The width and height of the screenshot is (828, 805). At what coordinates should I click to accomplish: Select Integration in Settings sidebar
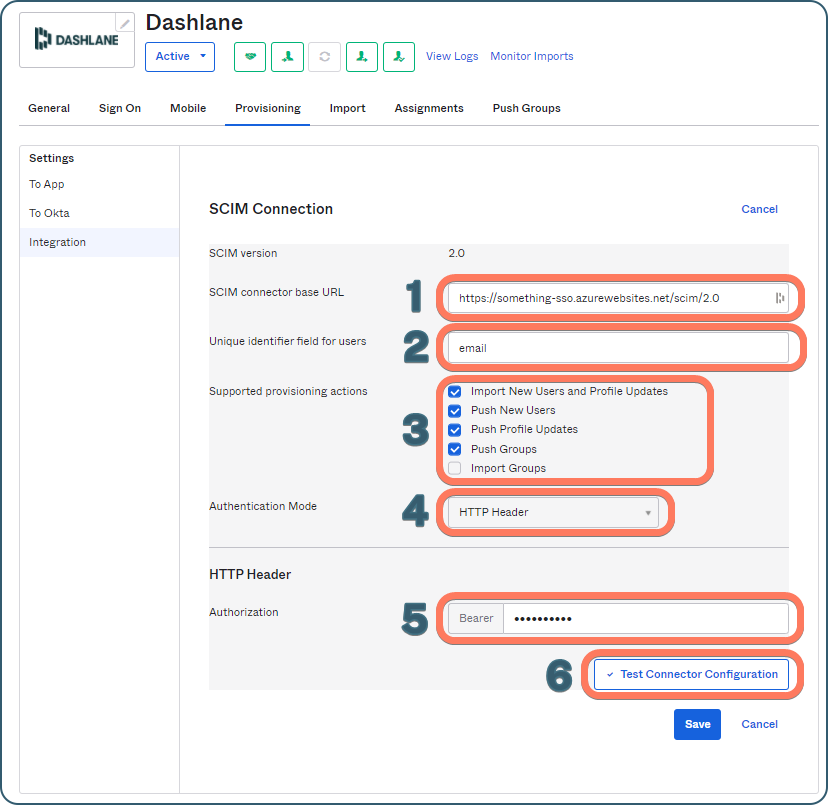[99, 242]
